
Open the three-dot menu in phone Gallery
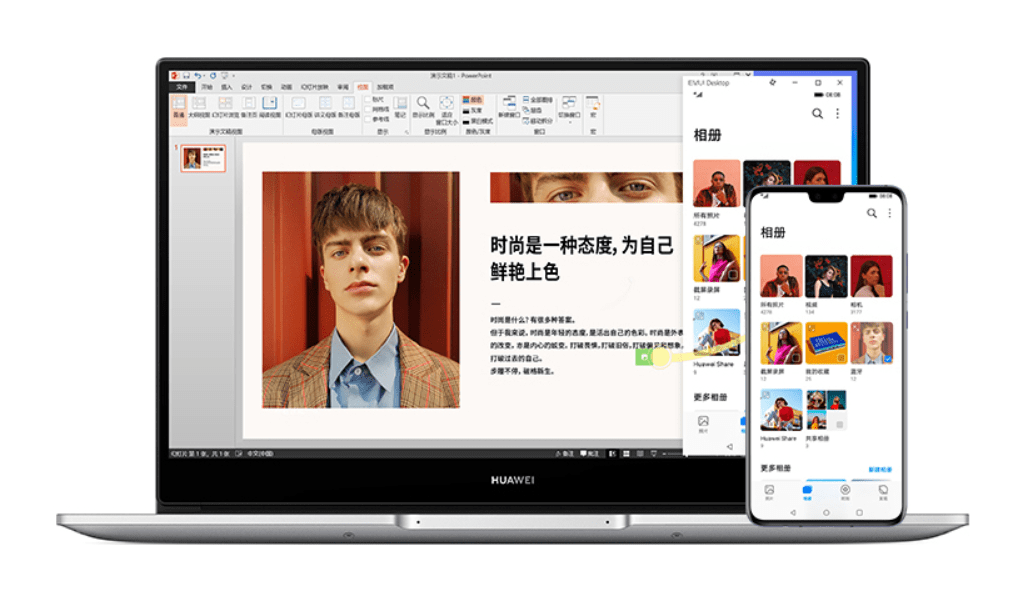pyautogui.click(x=890, y=213)
